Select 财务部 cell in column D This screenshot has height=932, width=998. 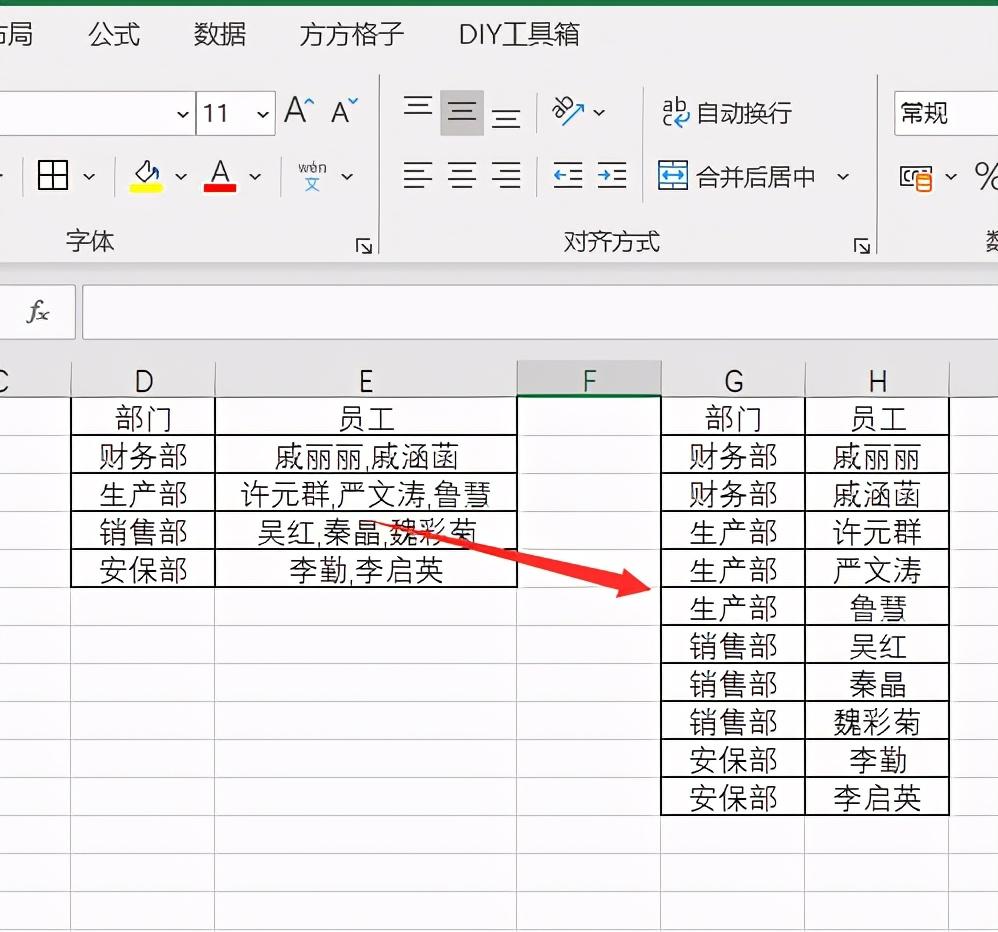coord(143,456)
